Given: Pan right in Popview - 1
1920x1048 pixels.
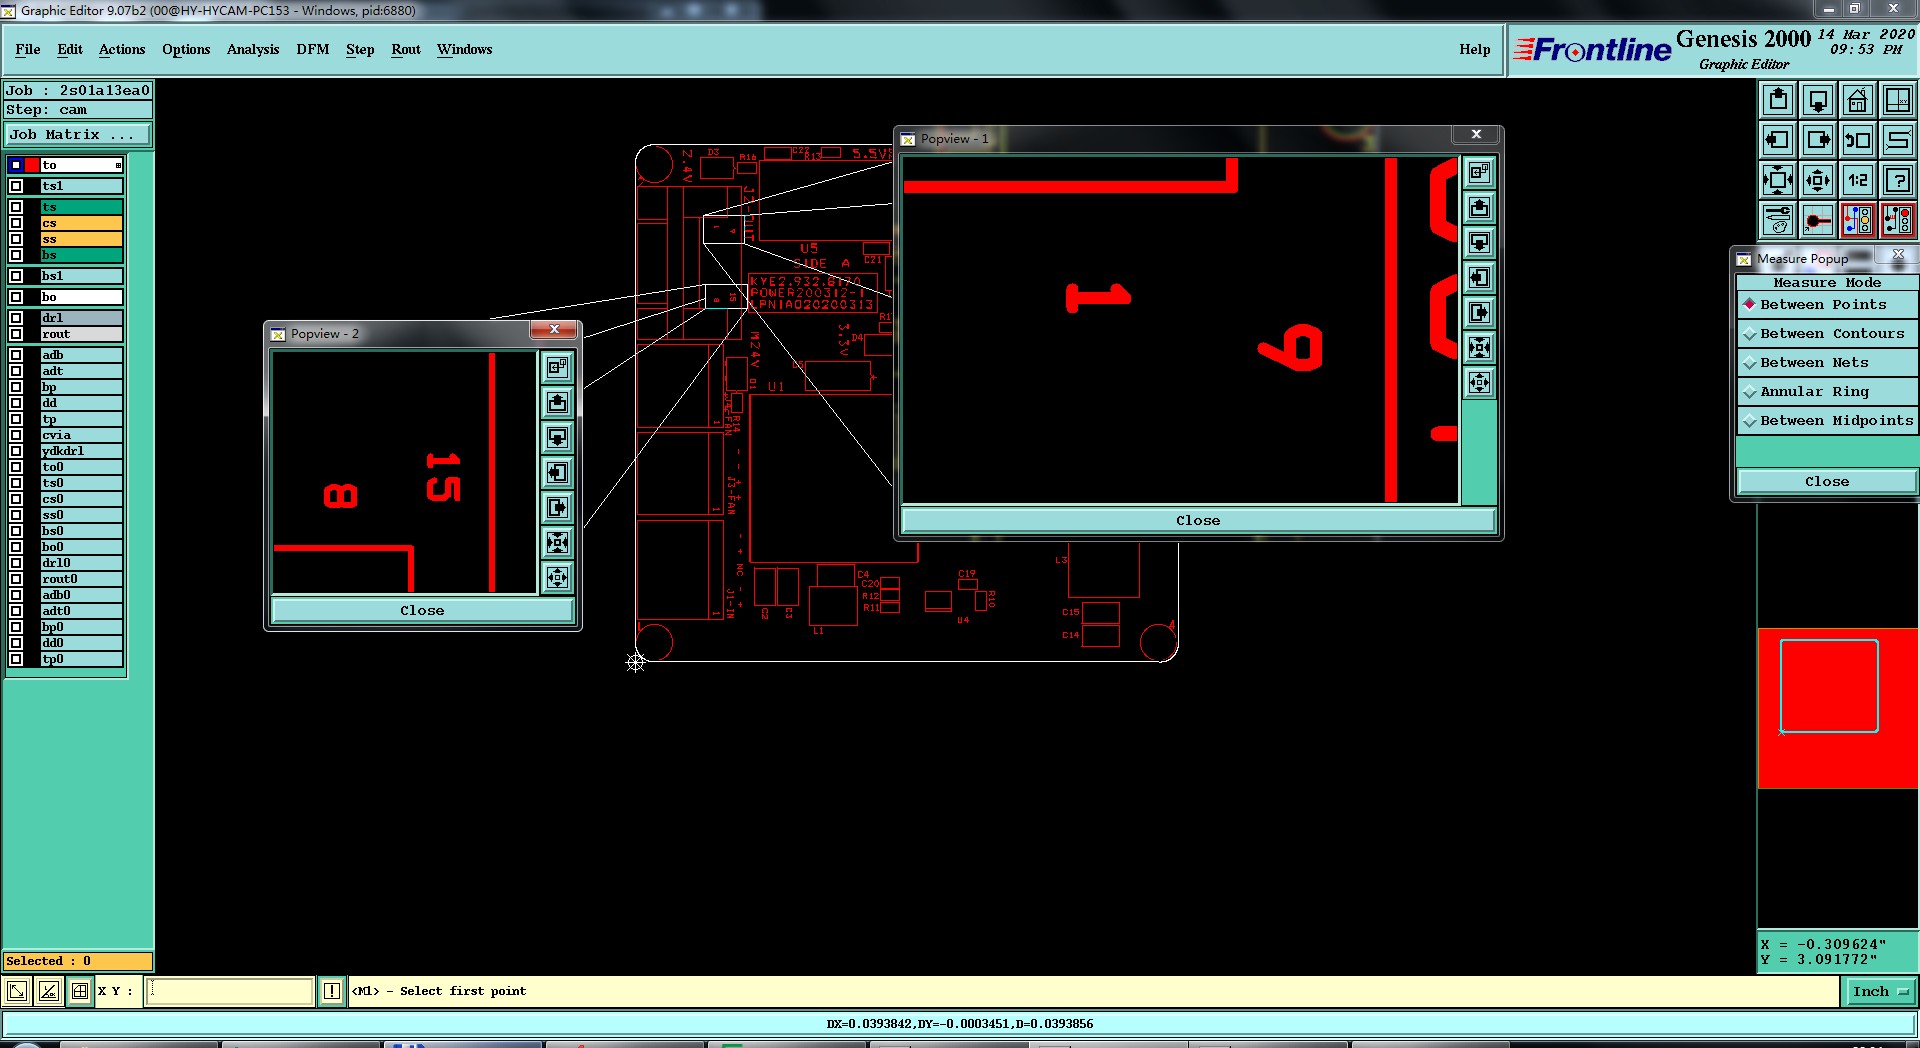Looking at the screenshot, I should 1480,313.
